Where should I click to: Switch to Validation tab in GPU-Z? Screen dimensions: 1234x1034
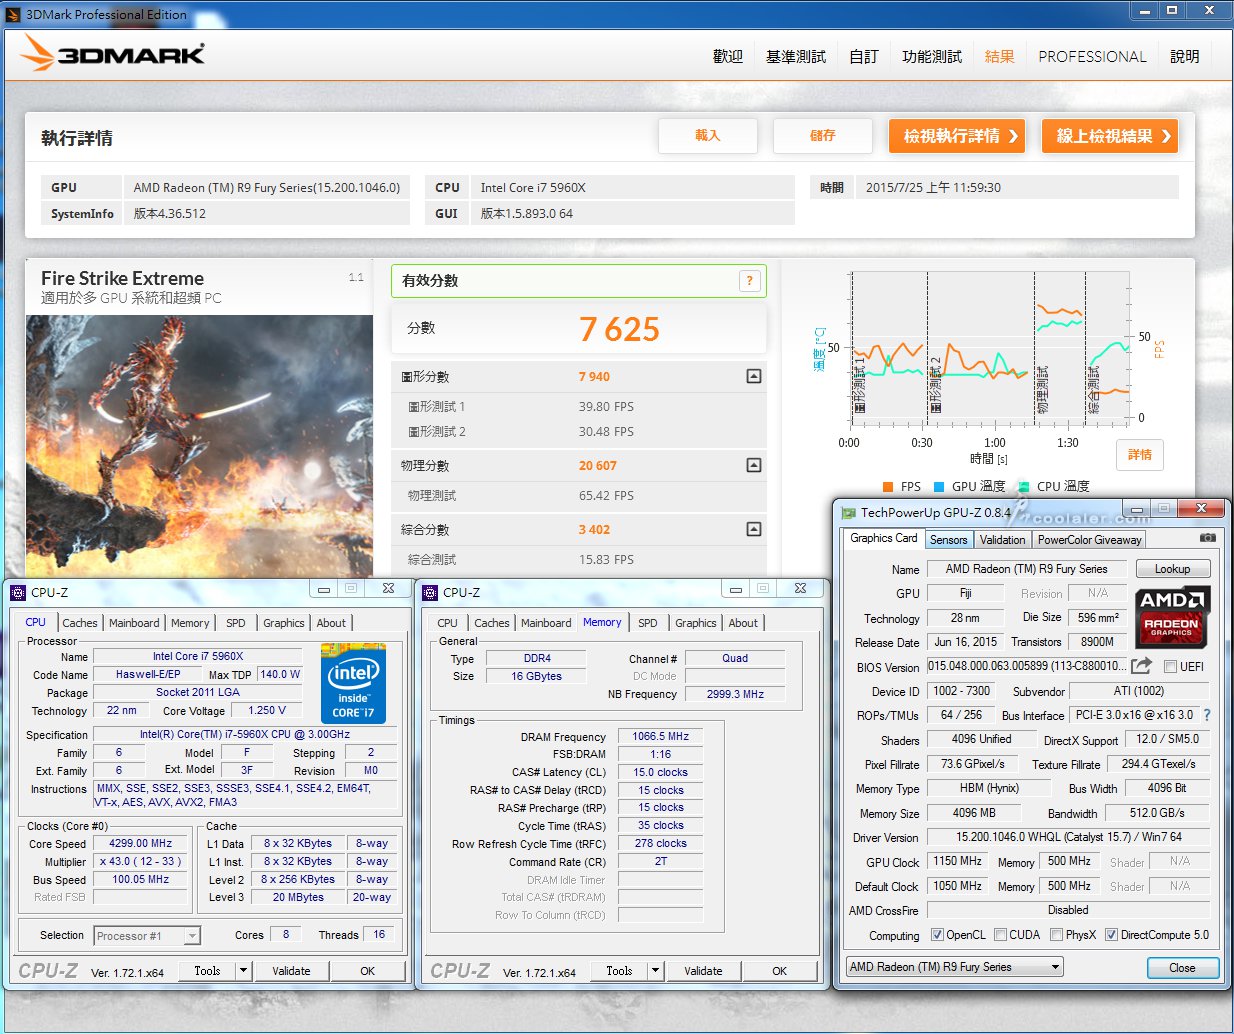pyautogui.click(x=1002, y=540)
